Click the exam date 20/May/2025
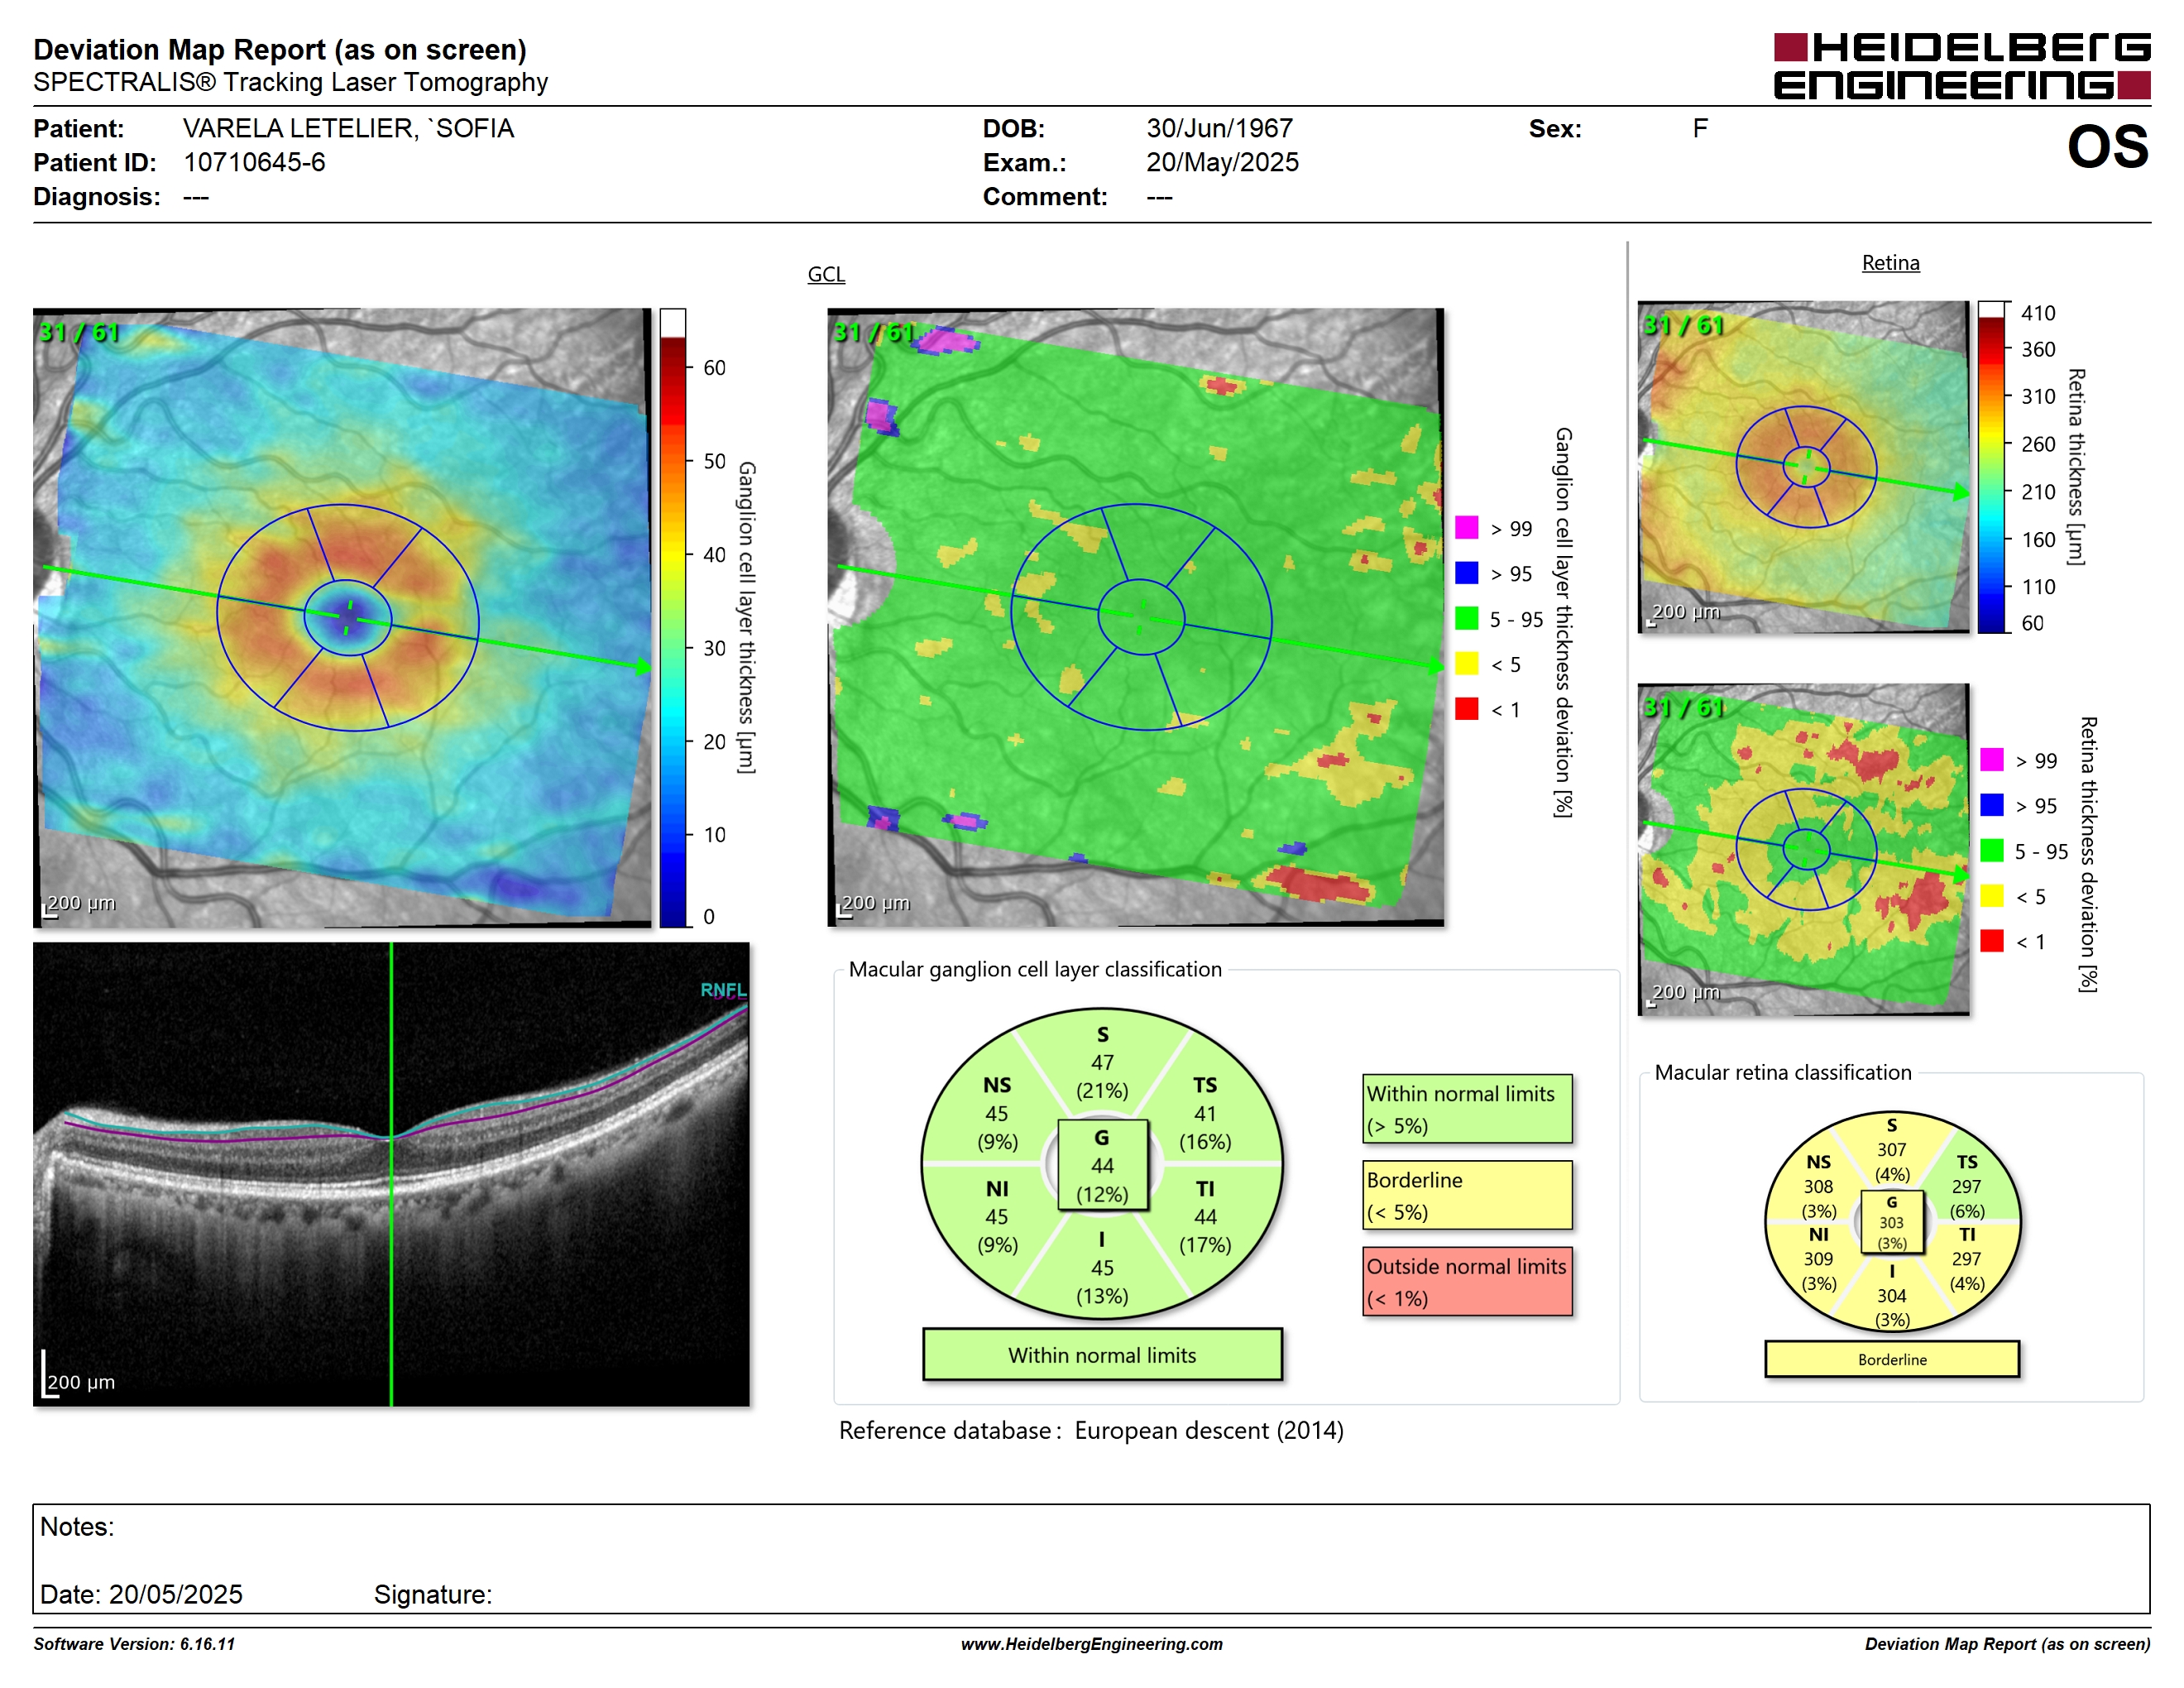 pyautogui.click(x=1223, y=162)
